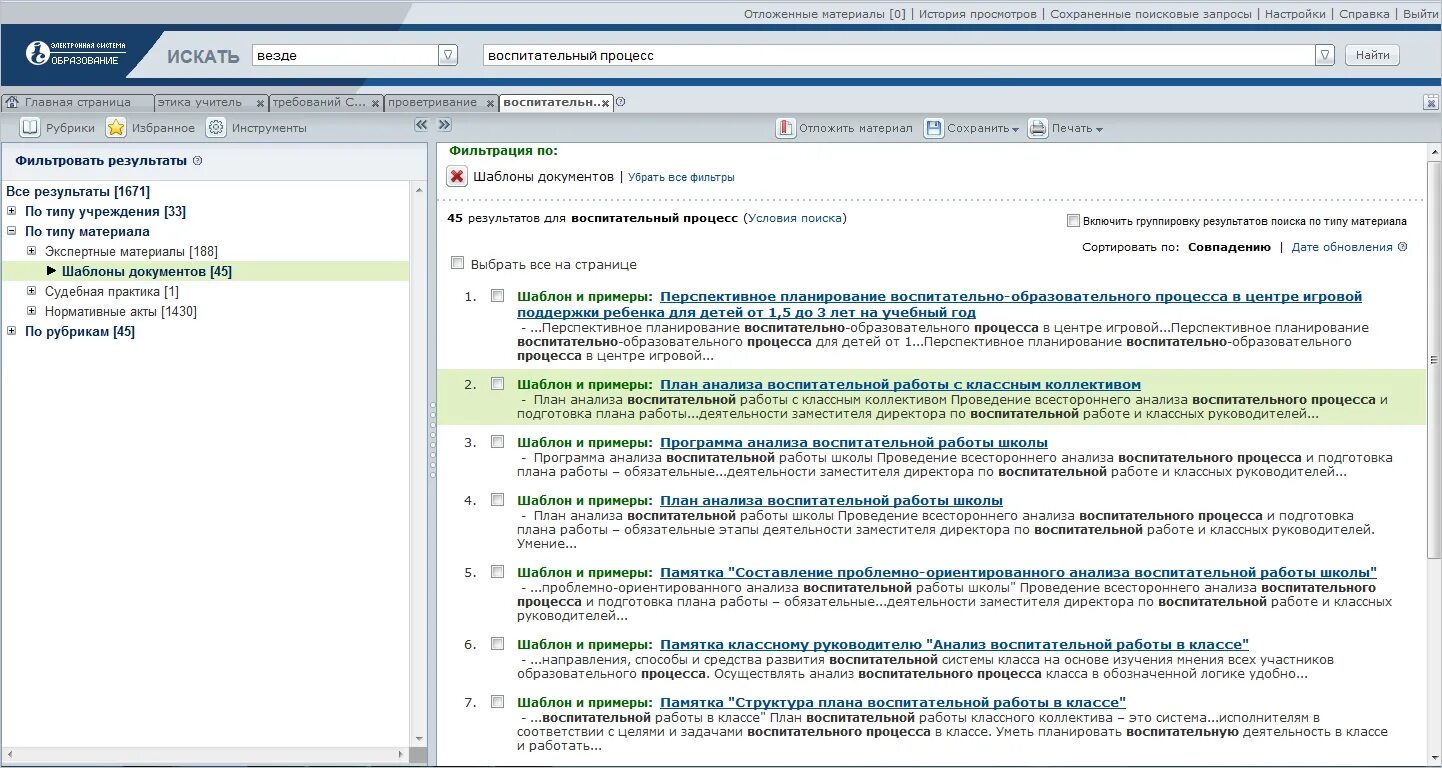Expand По рубрикам node
The image size is (1442, 768).
[11, 331]
